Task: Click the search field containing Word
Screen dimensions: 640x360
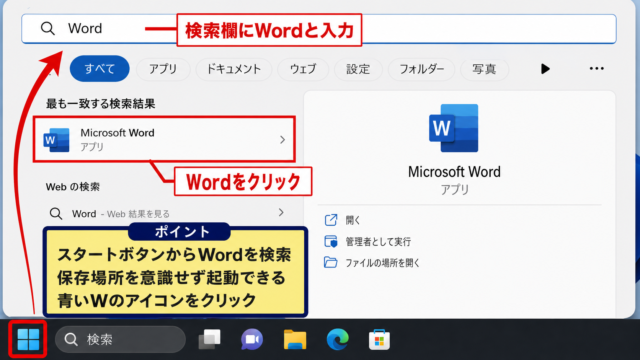Action: pos(319,29)
